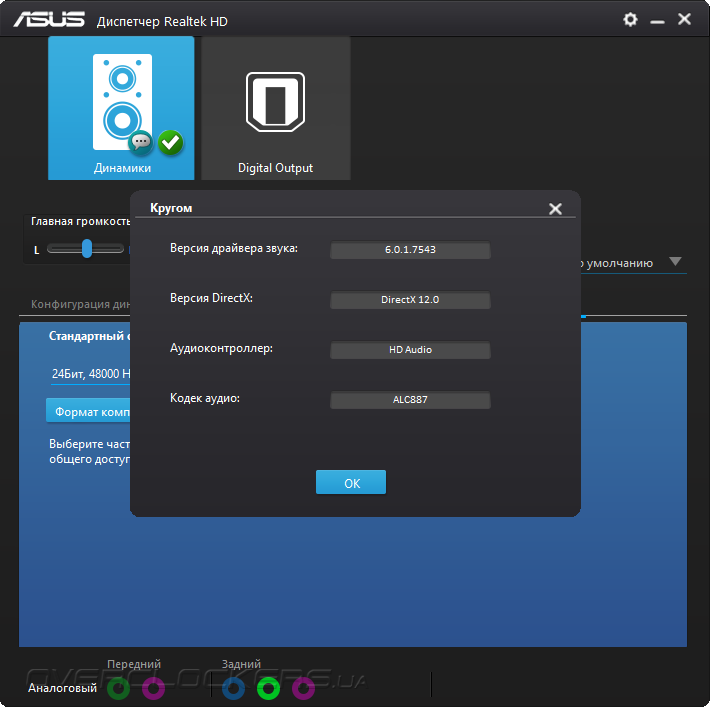710x707 pixels.
Task: Click the driver version field 6.0.1.7543
Action: [x=410, y=250]
